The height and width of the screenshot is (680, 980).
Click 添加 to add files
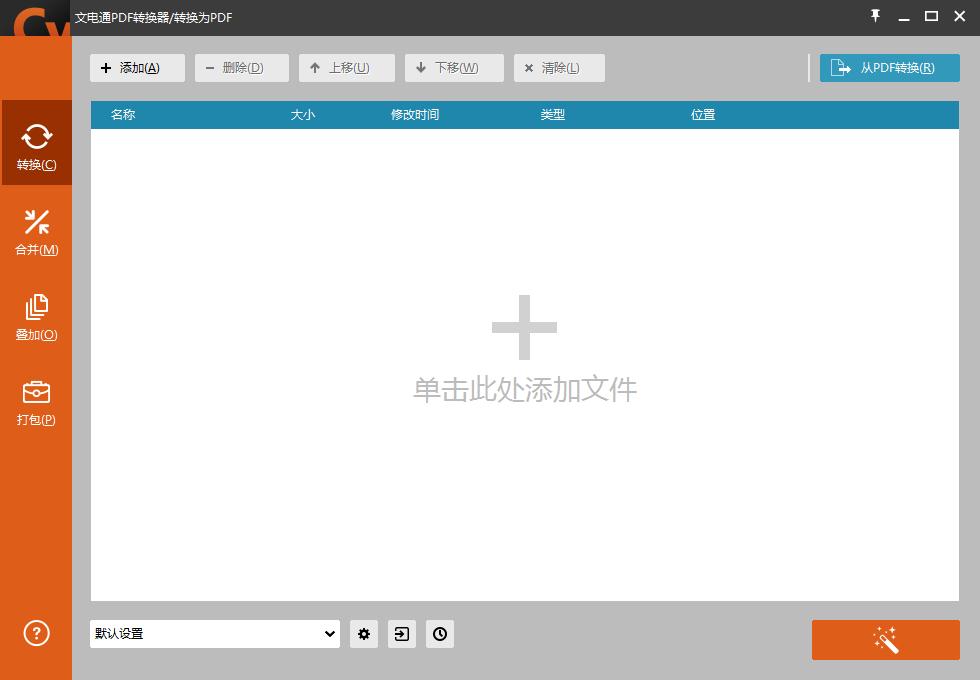pyautogui.click(x=137, y=68)
